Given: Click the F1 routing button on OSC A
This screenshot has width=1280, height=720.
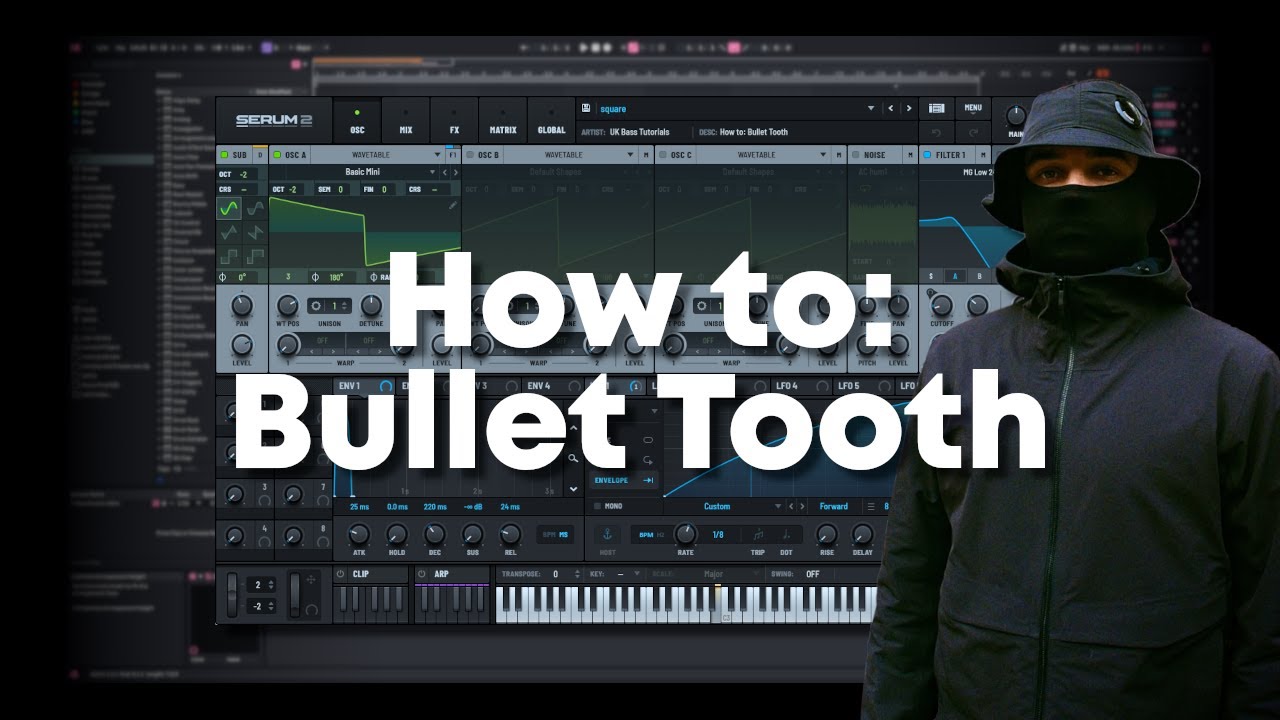Looking at the screenshot, I should click(x=452, y=155).
